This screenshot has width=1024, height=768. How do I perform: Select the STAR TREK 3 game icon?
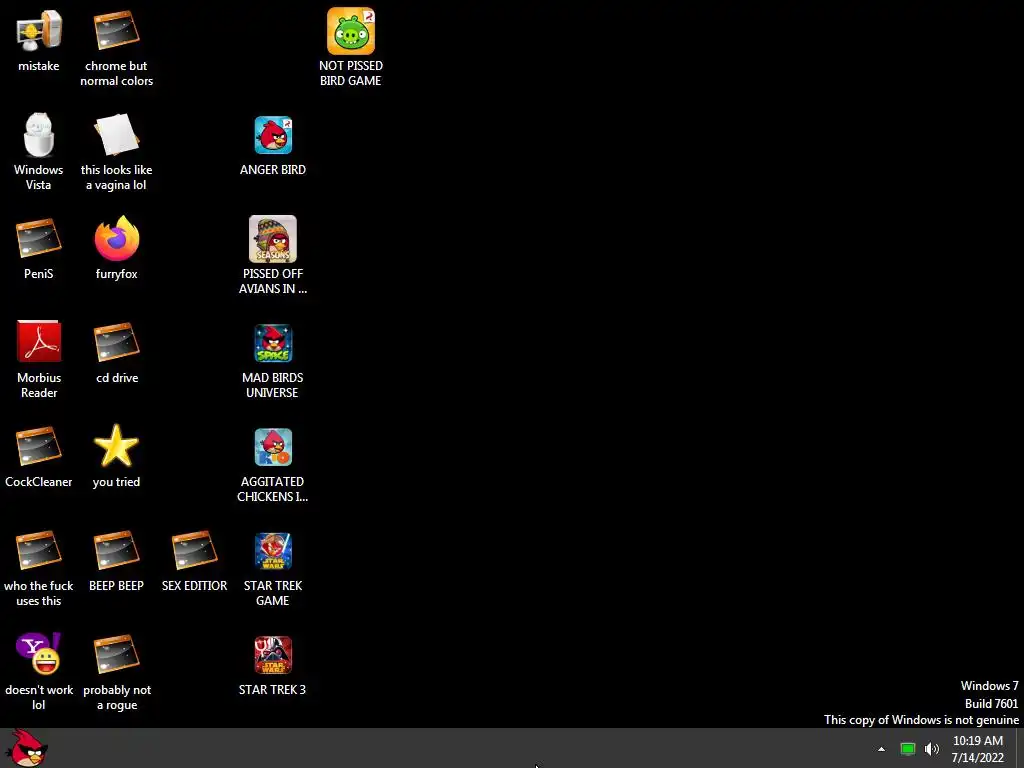pos(273,655)
